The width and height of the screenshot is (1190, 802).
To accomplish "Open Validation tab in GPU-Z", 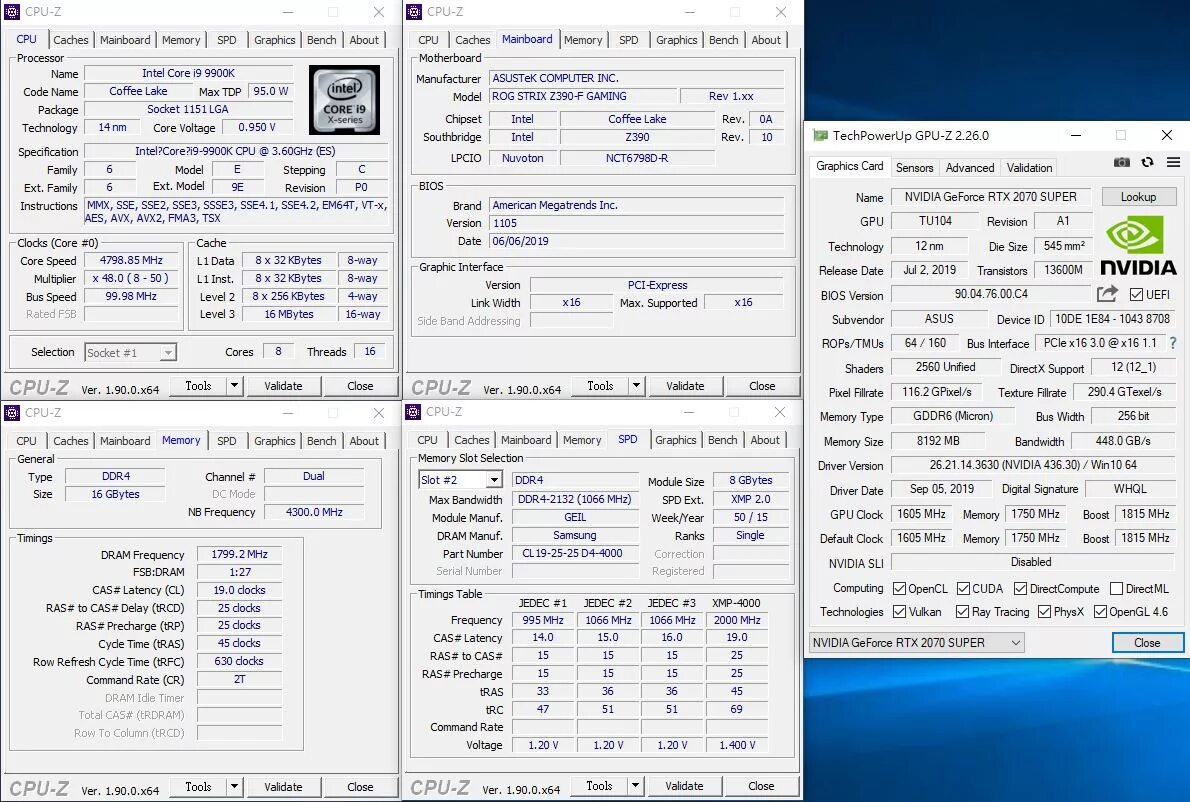I will (x=1029, y=168).
